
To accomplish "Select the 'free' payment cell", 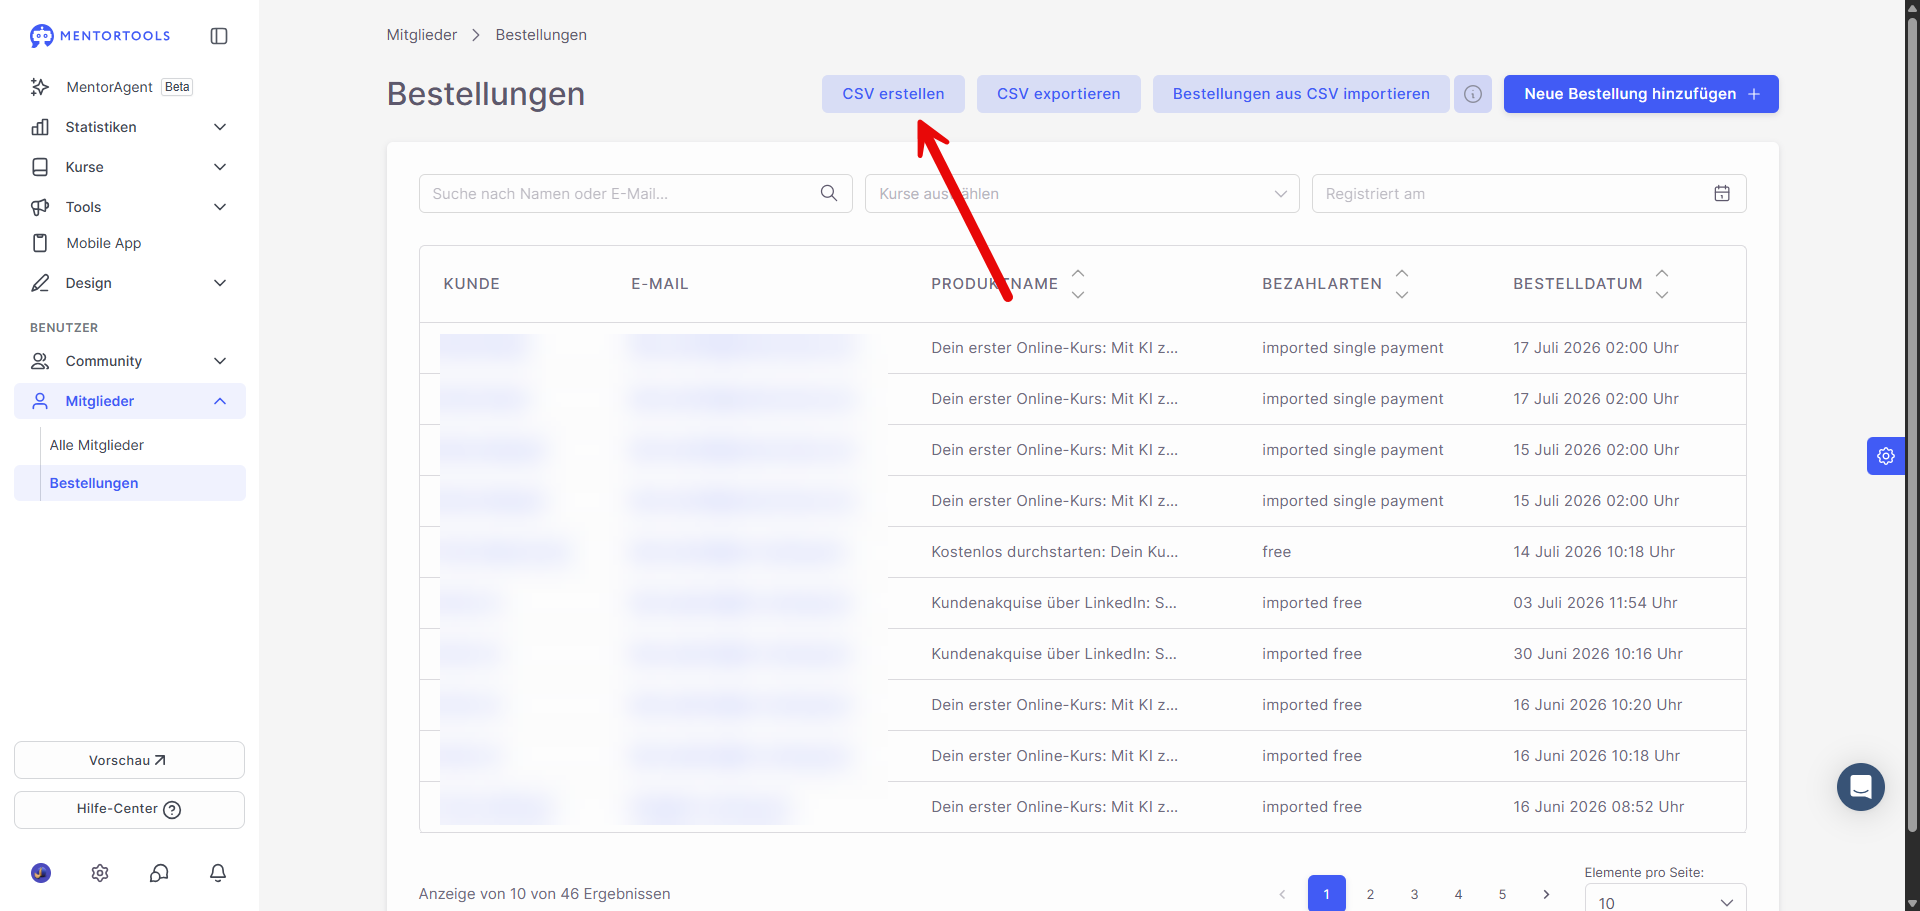I will [1277, 552].
